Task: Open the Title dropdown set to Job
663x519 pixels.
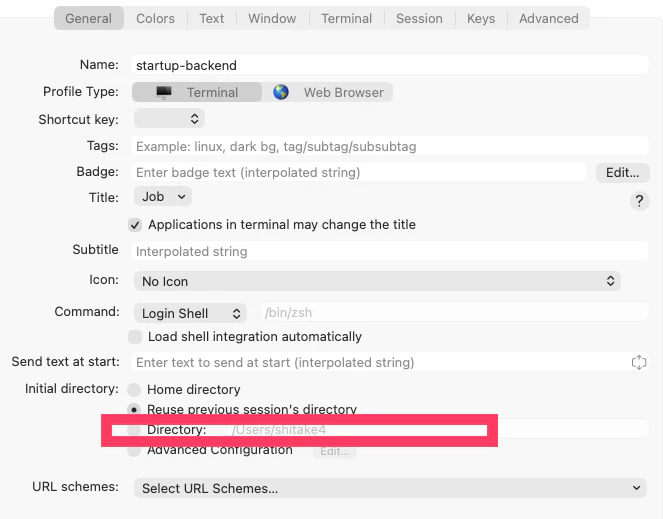Action: 163,197
